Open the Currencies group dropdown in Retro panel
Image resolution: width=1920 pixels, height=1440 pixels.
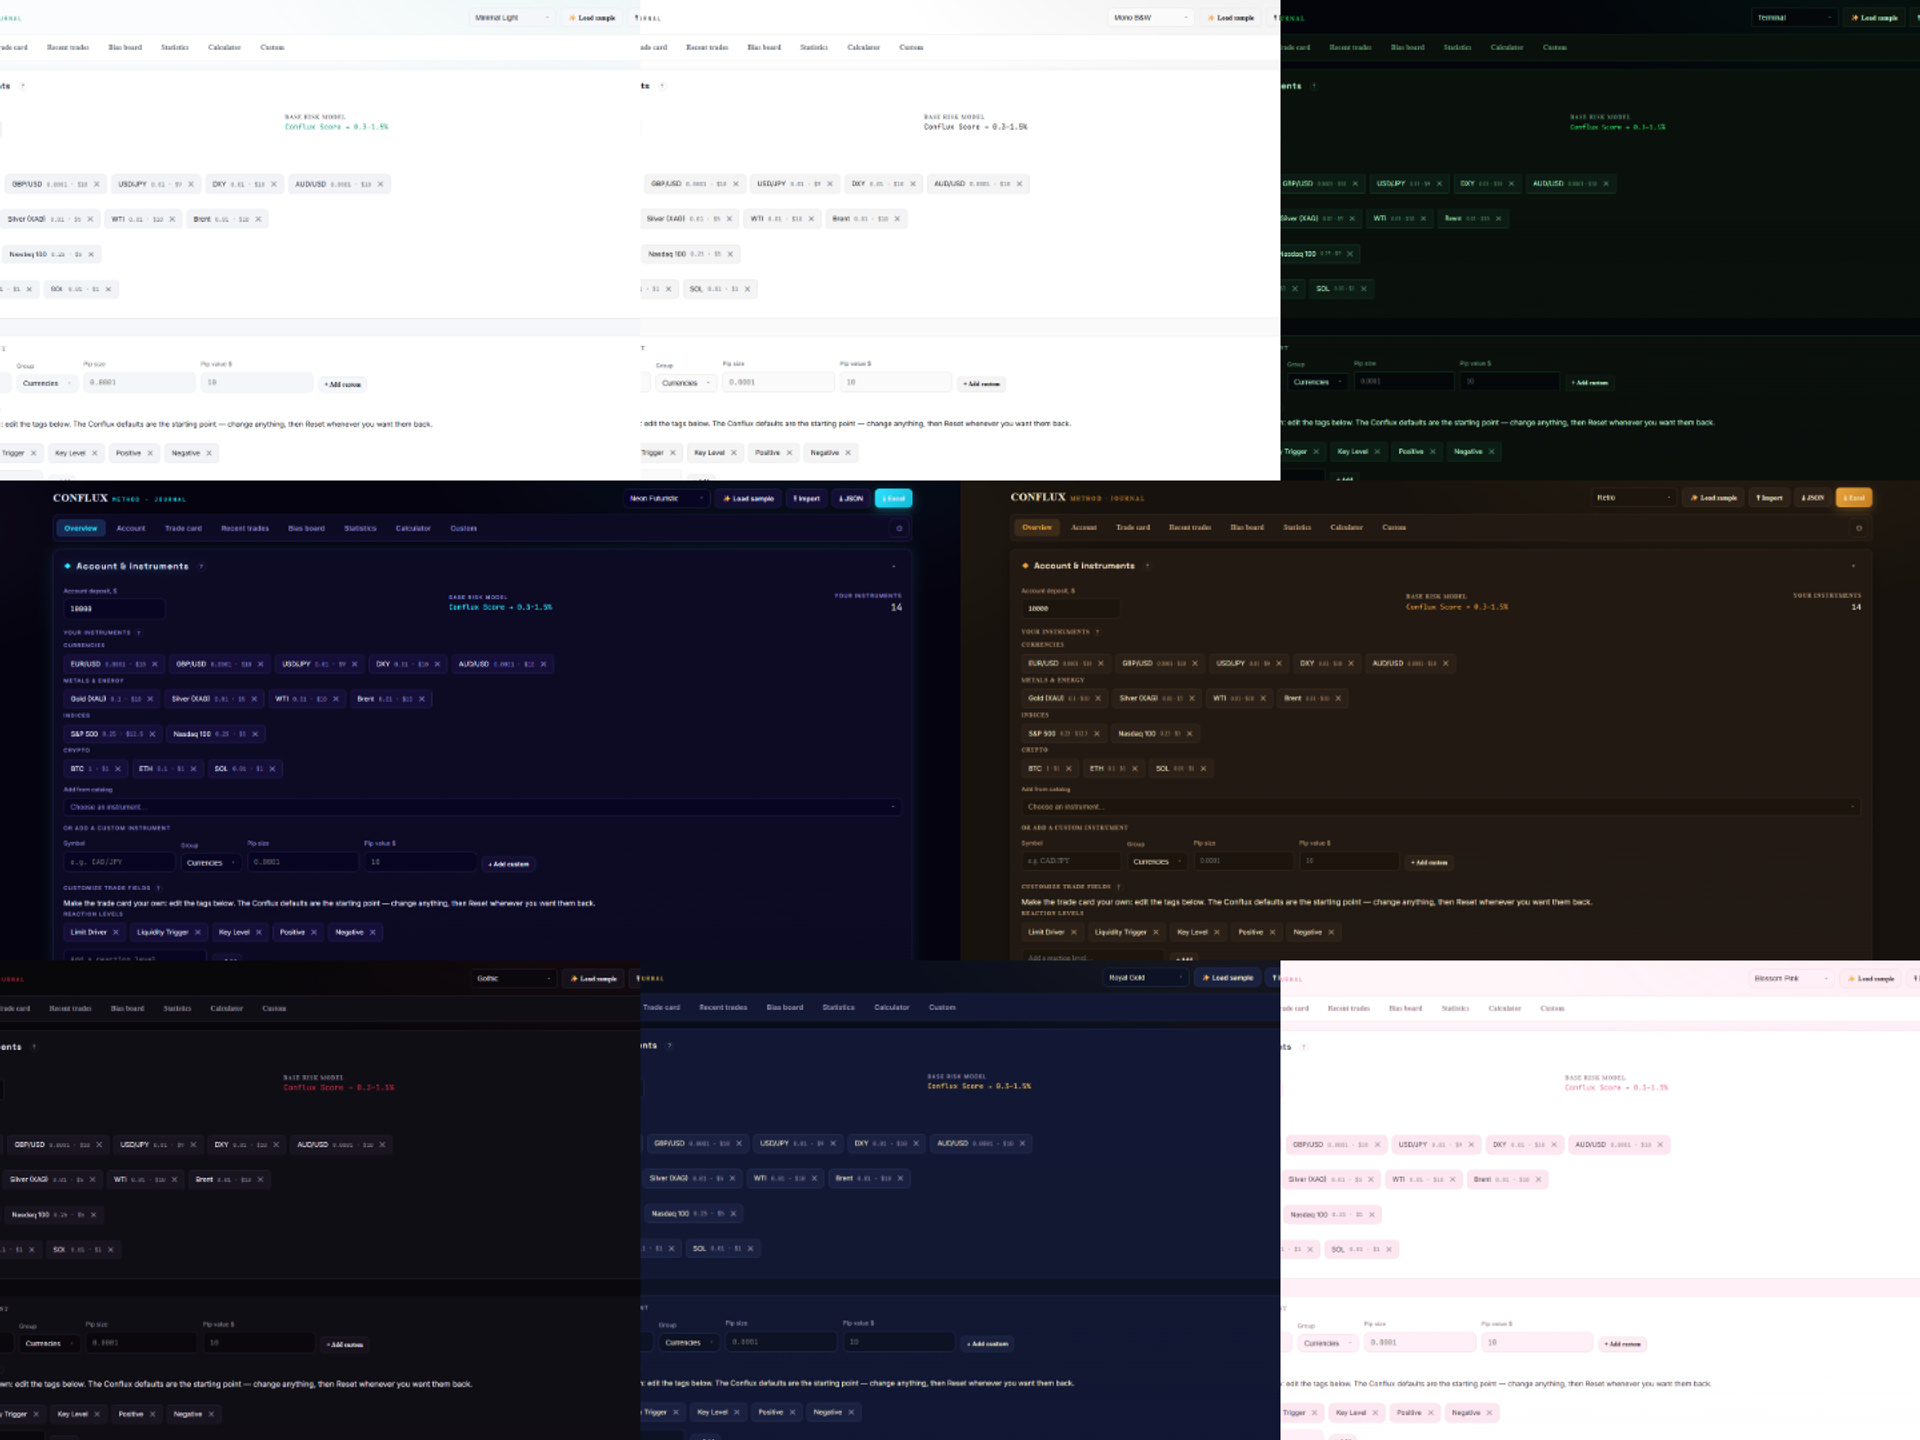(1157, 861)
